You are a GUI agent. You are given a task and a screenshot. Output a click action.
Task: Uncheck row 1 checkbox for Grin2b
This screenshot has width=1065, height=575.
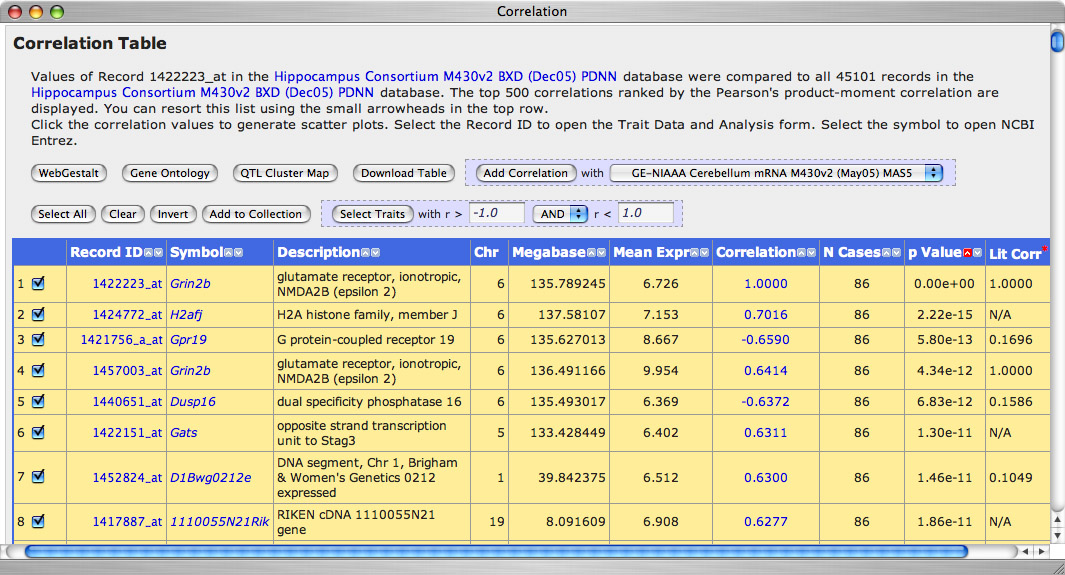pos(38,283)
